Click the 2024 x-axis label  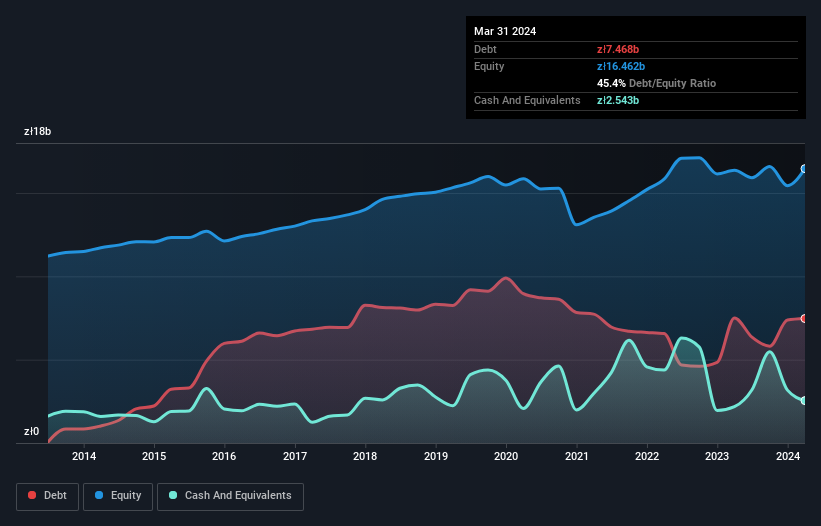(x=788, y=456)
